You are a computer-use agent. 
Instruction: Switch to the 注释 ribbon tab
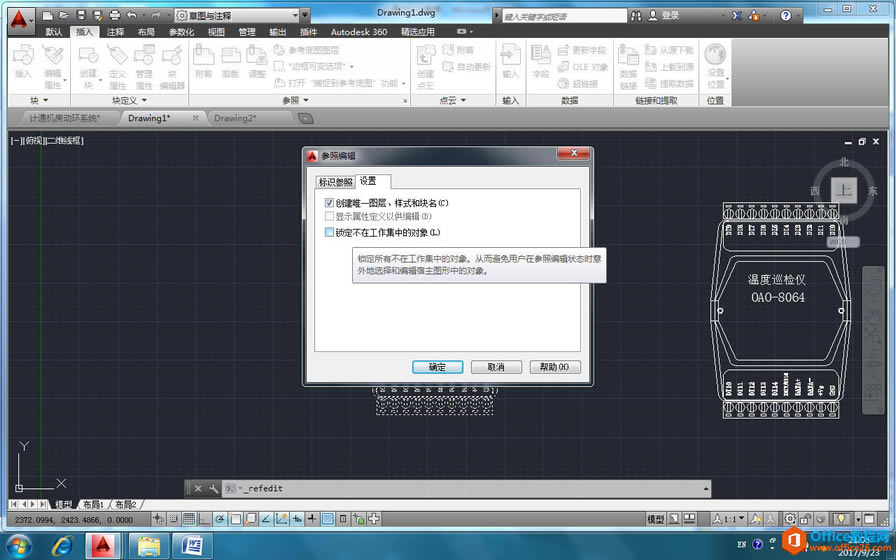point(115,32)
